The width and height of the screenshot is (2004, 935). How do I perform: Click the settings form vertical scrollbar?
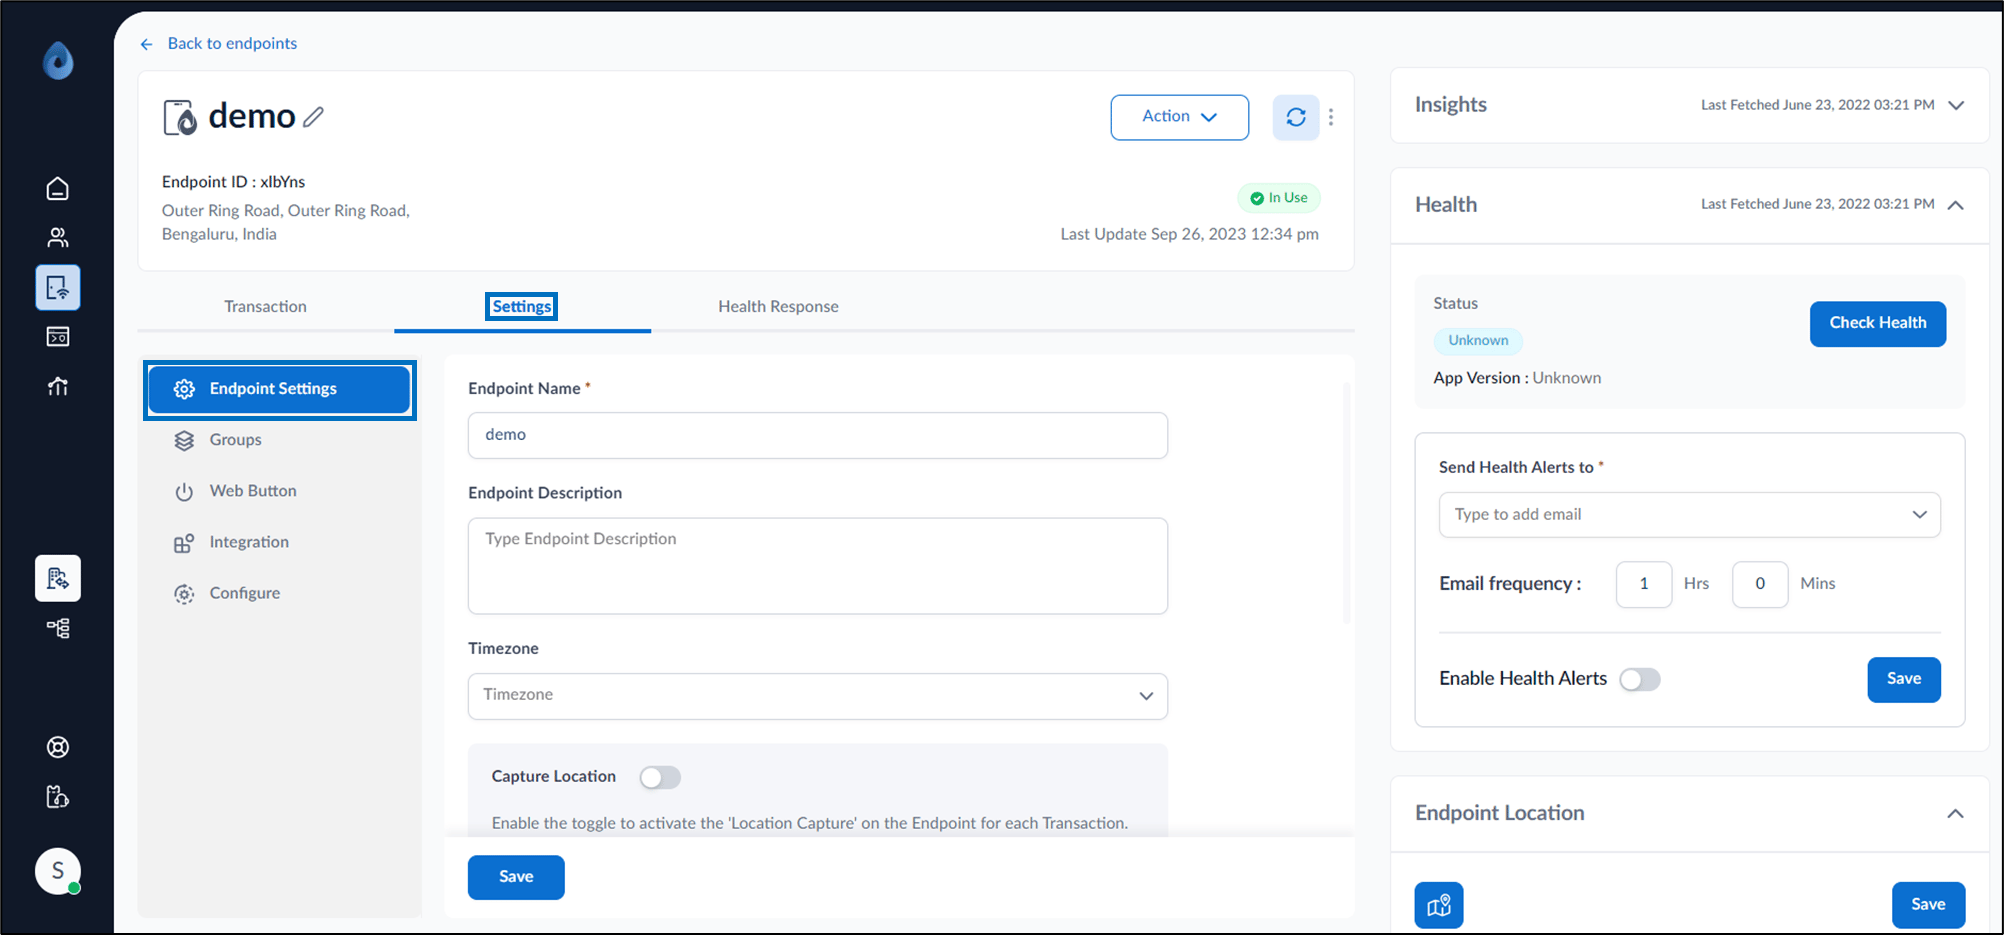click(1346, 502)
